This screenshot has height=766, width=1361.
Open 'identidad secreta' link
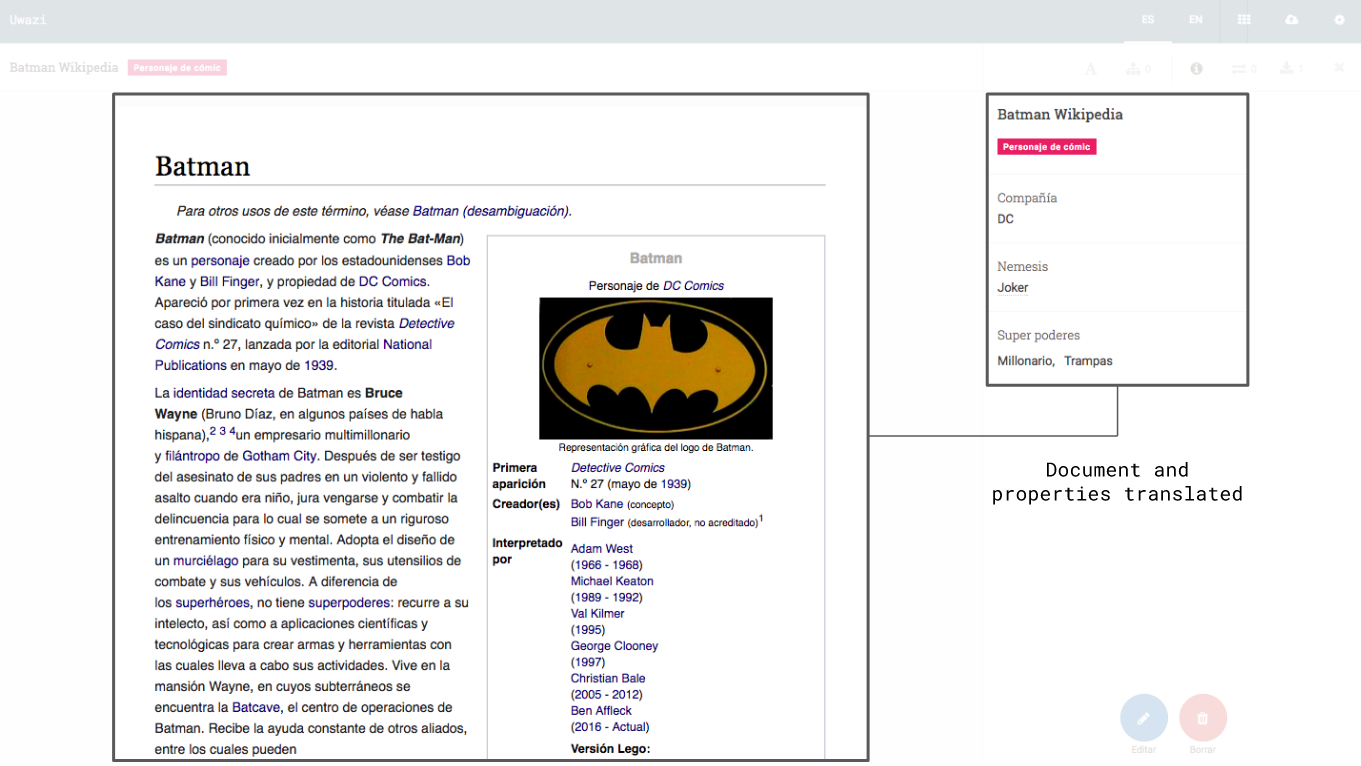tap(224, 393)
